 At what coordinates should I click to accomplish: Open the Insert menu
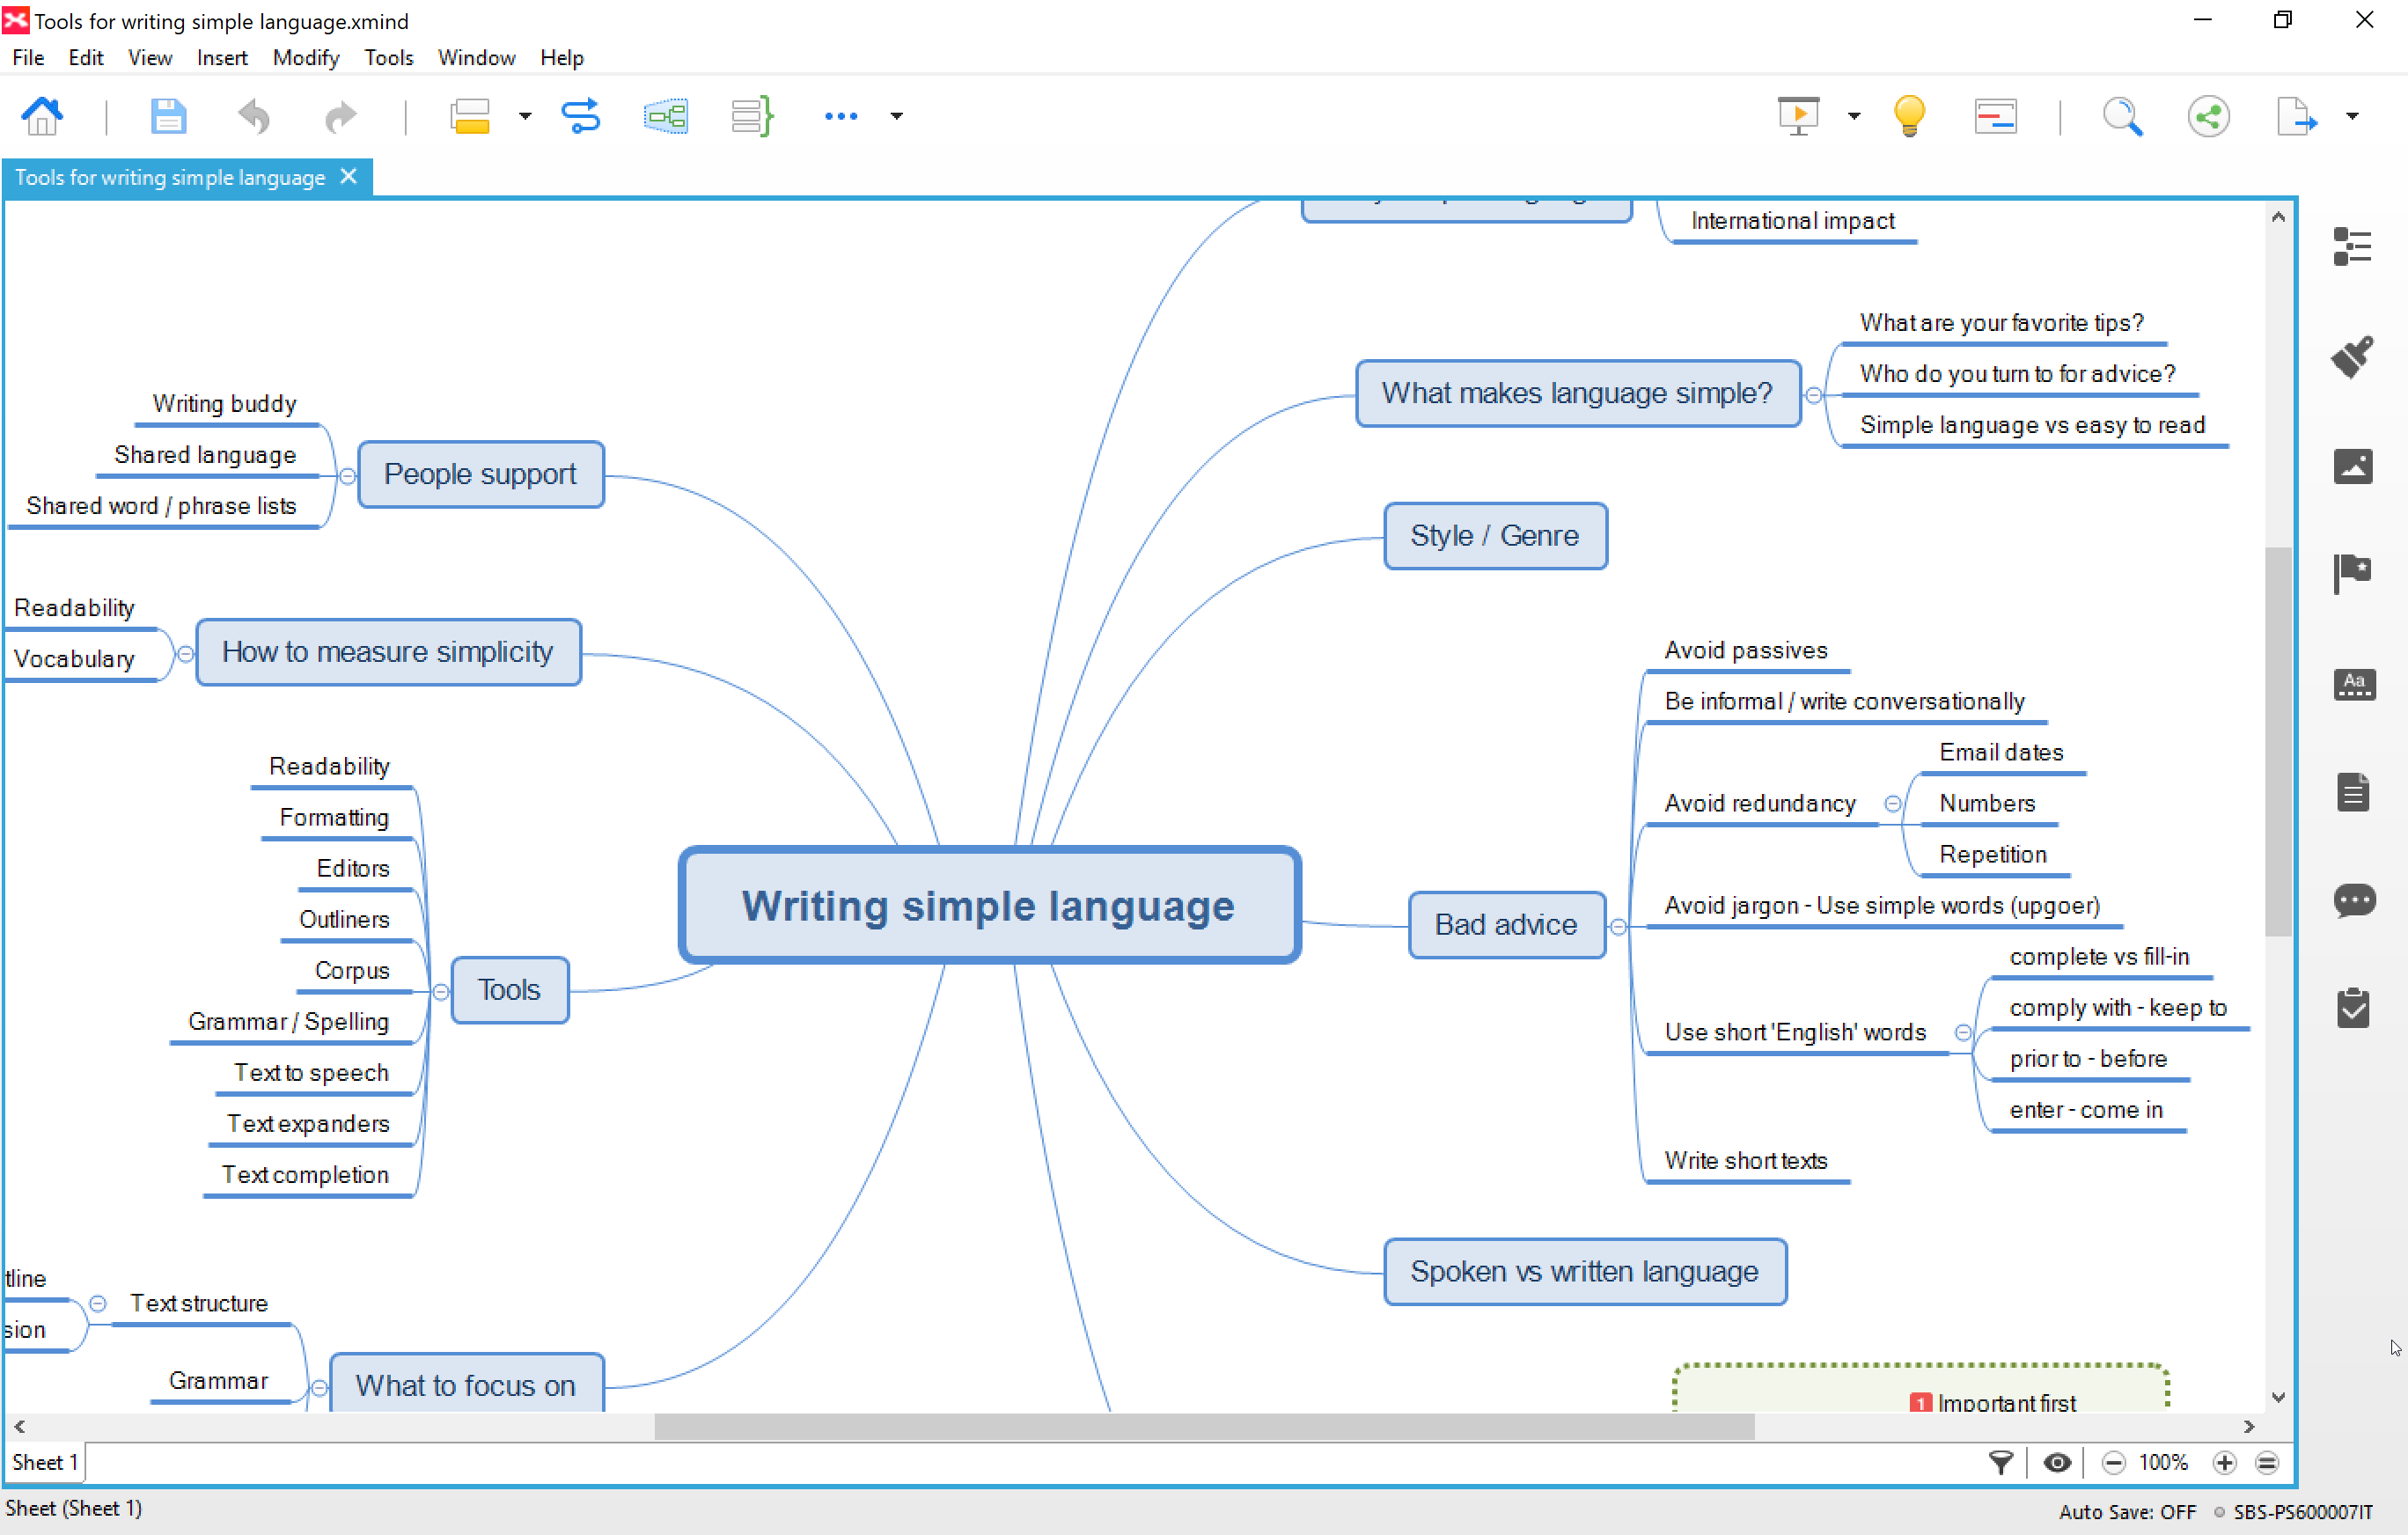tap(221, 58)
